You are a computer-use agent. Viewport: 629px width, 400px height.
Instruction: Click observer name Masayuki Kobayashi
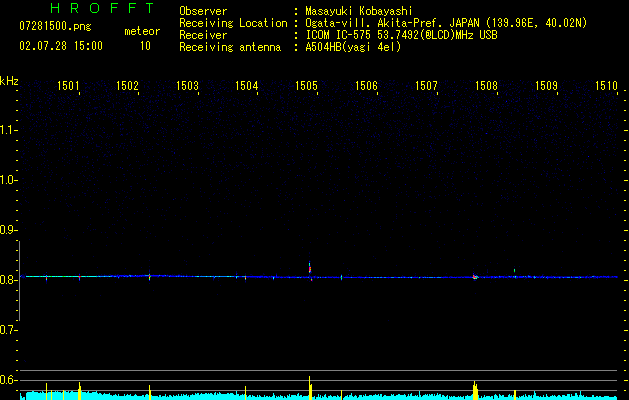[x=359, y=11]
